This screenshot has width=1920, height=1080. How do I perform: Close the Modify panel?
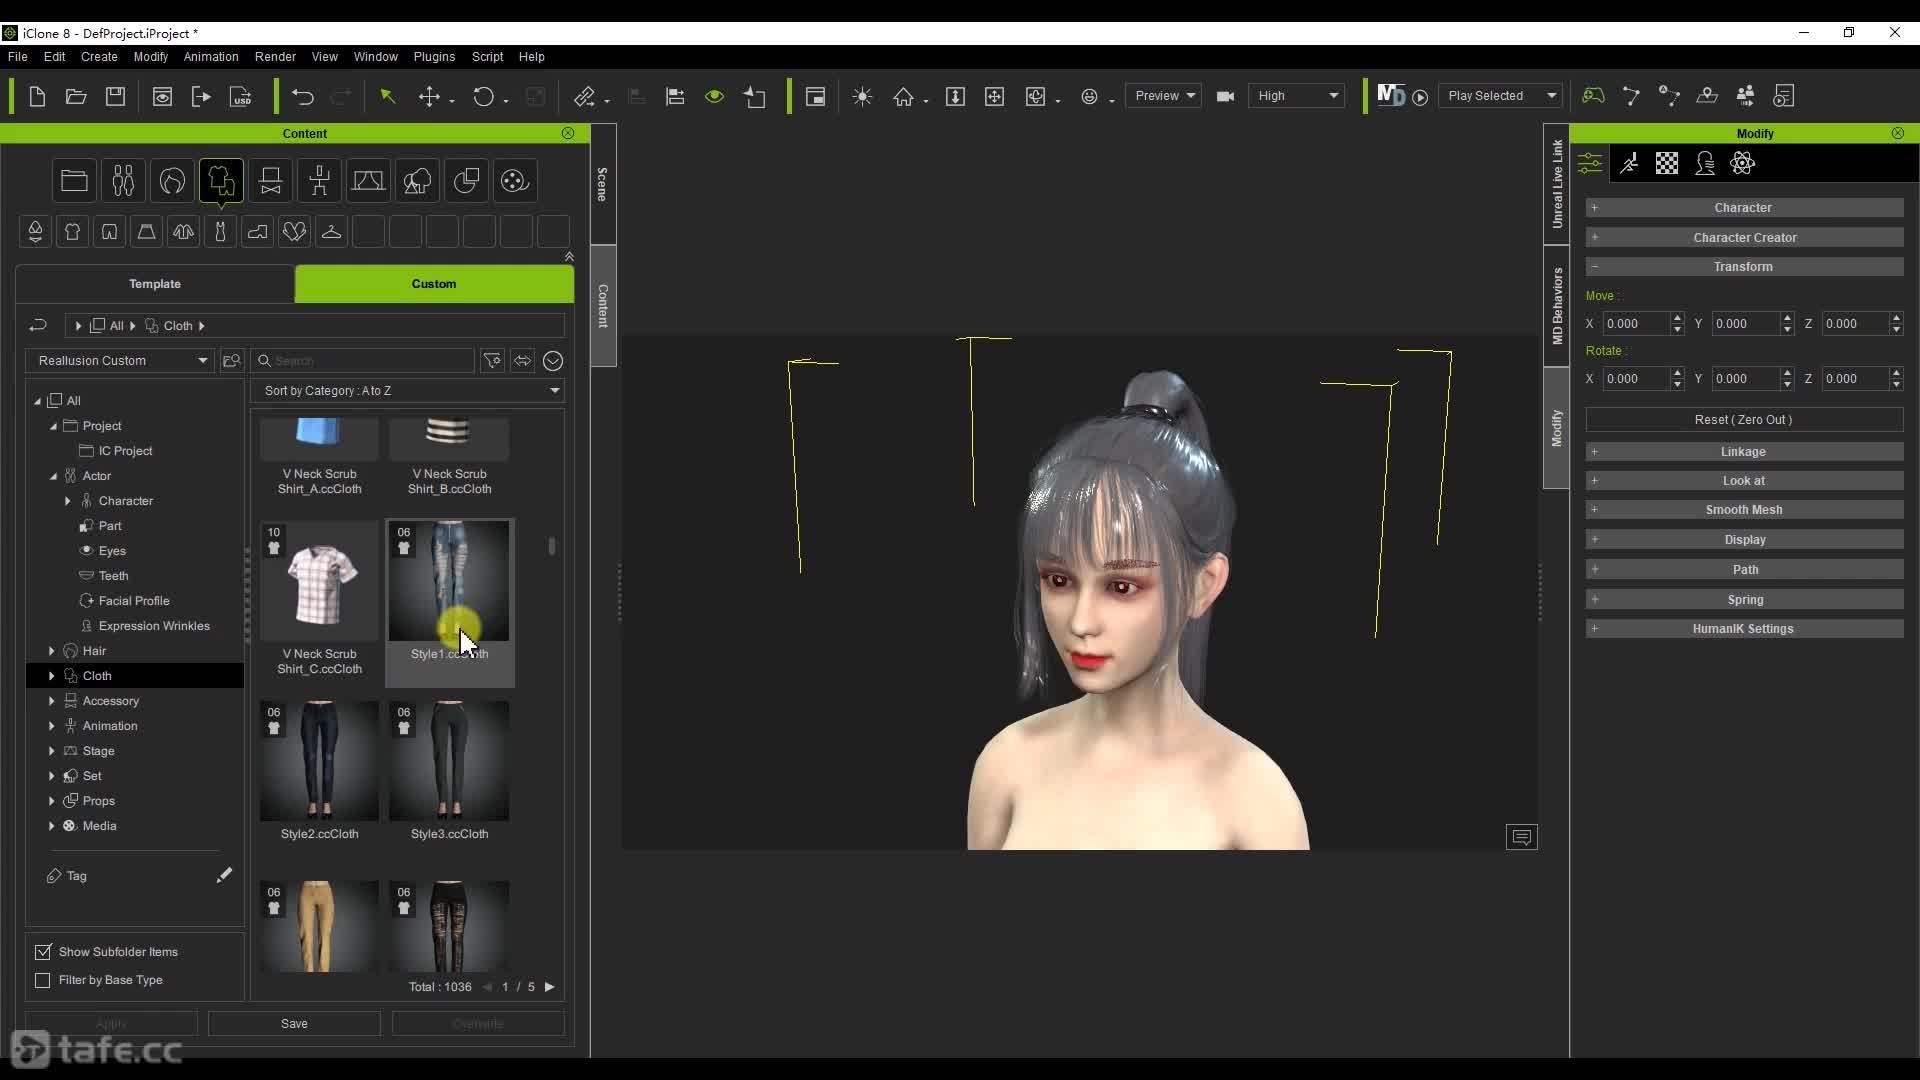coord(1898,133)
